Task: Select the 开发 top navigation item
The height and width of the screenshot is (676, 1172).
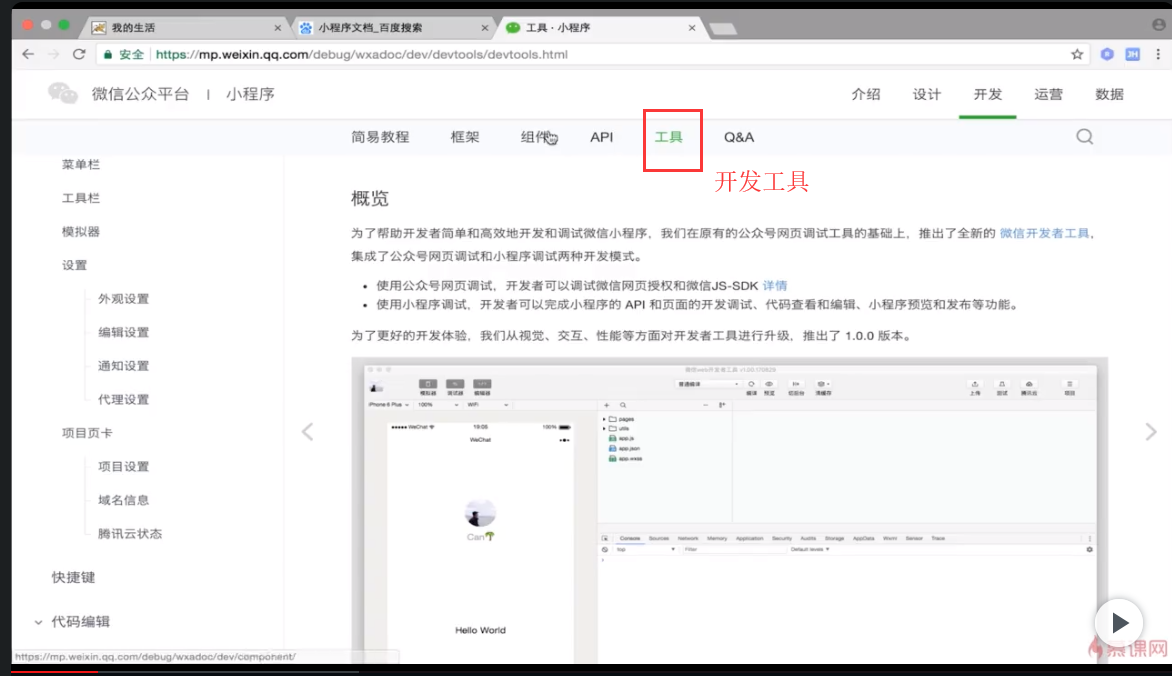Action: coord(987,94)
